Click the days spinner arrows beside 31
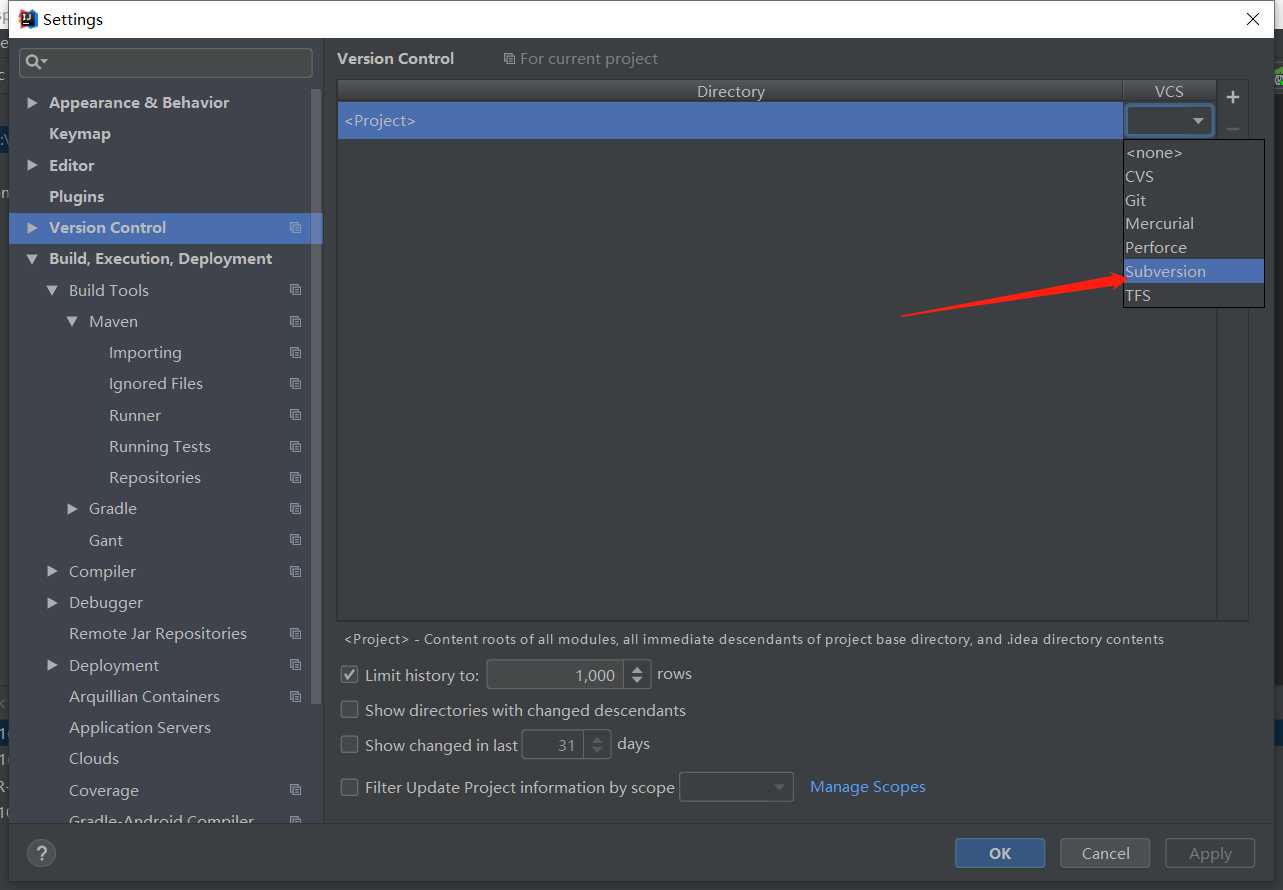Image resolution: width=1283 pixels, height=890 pixels. [x=597, y=745]
